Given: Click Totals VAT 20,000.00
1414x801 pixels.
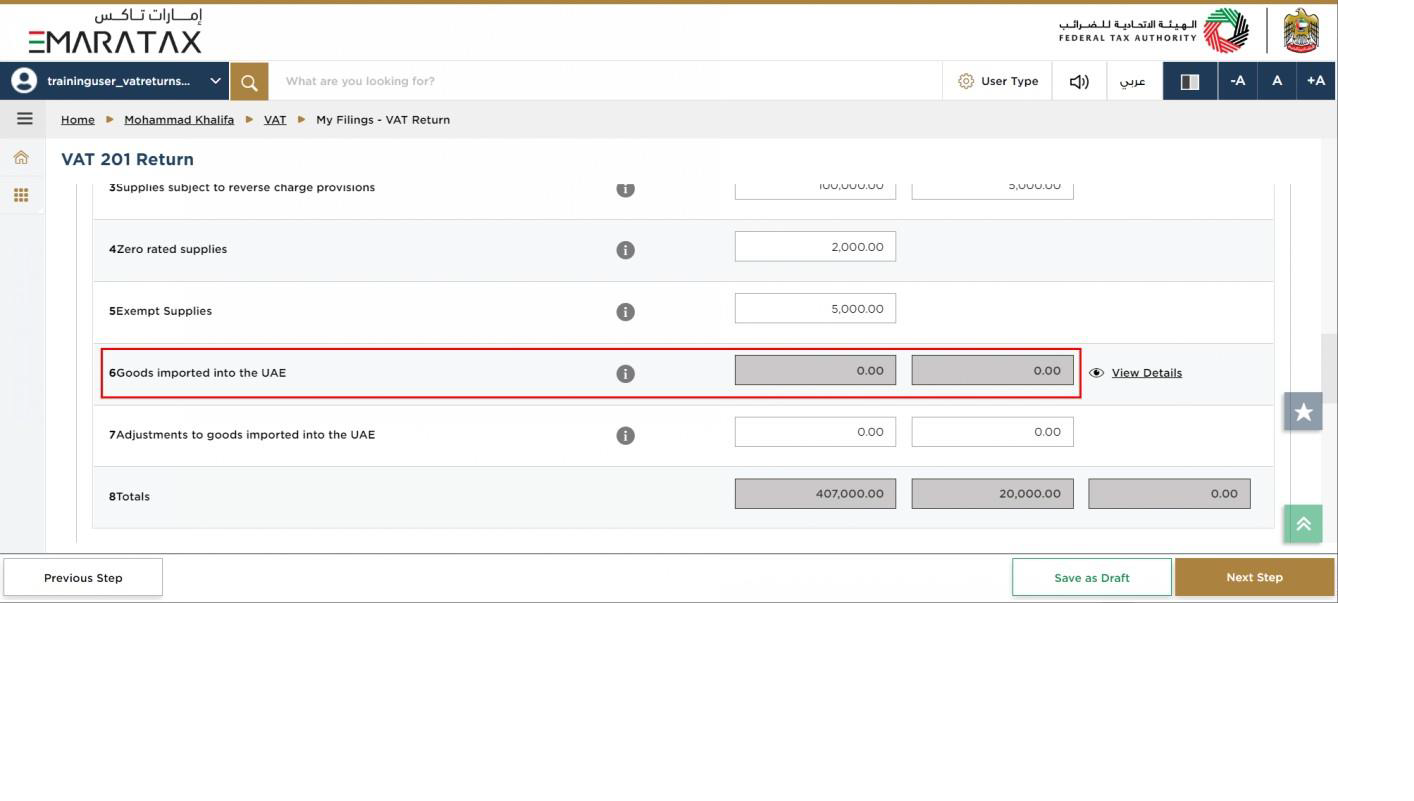Looking at the screenshot, I should 992,494.
